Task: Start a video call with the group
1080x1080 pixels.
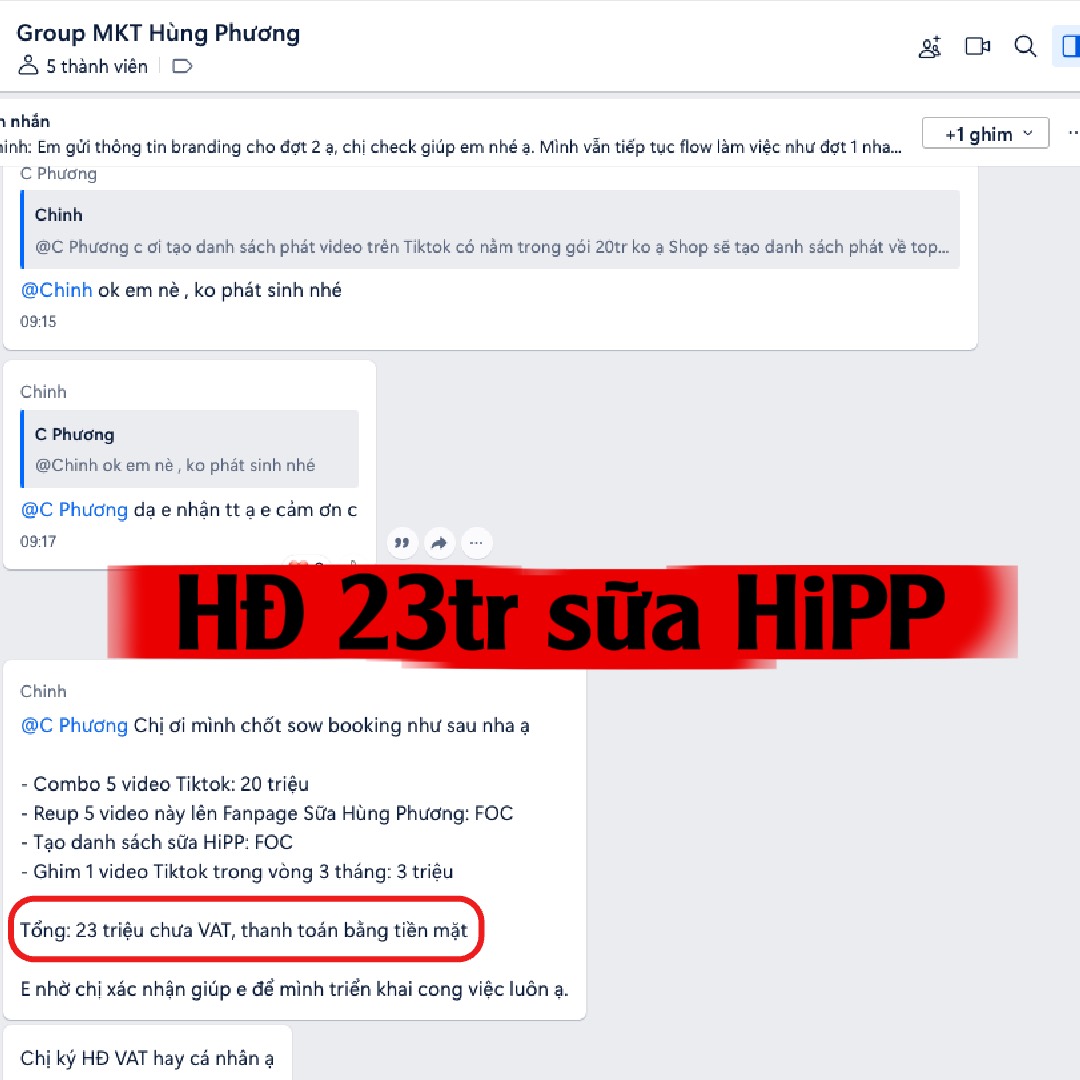Action: 977,46
